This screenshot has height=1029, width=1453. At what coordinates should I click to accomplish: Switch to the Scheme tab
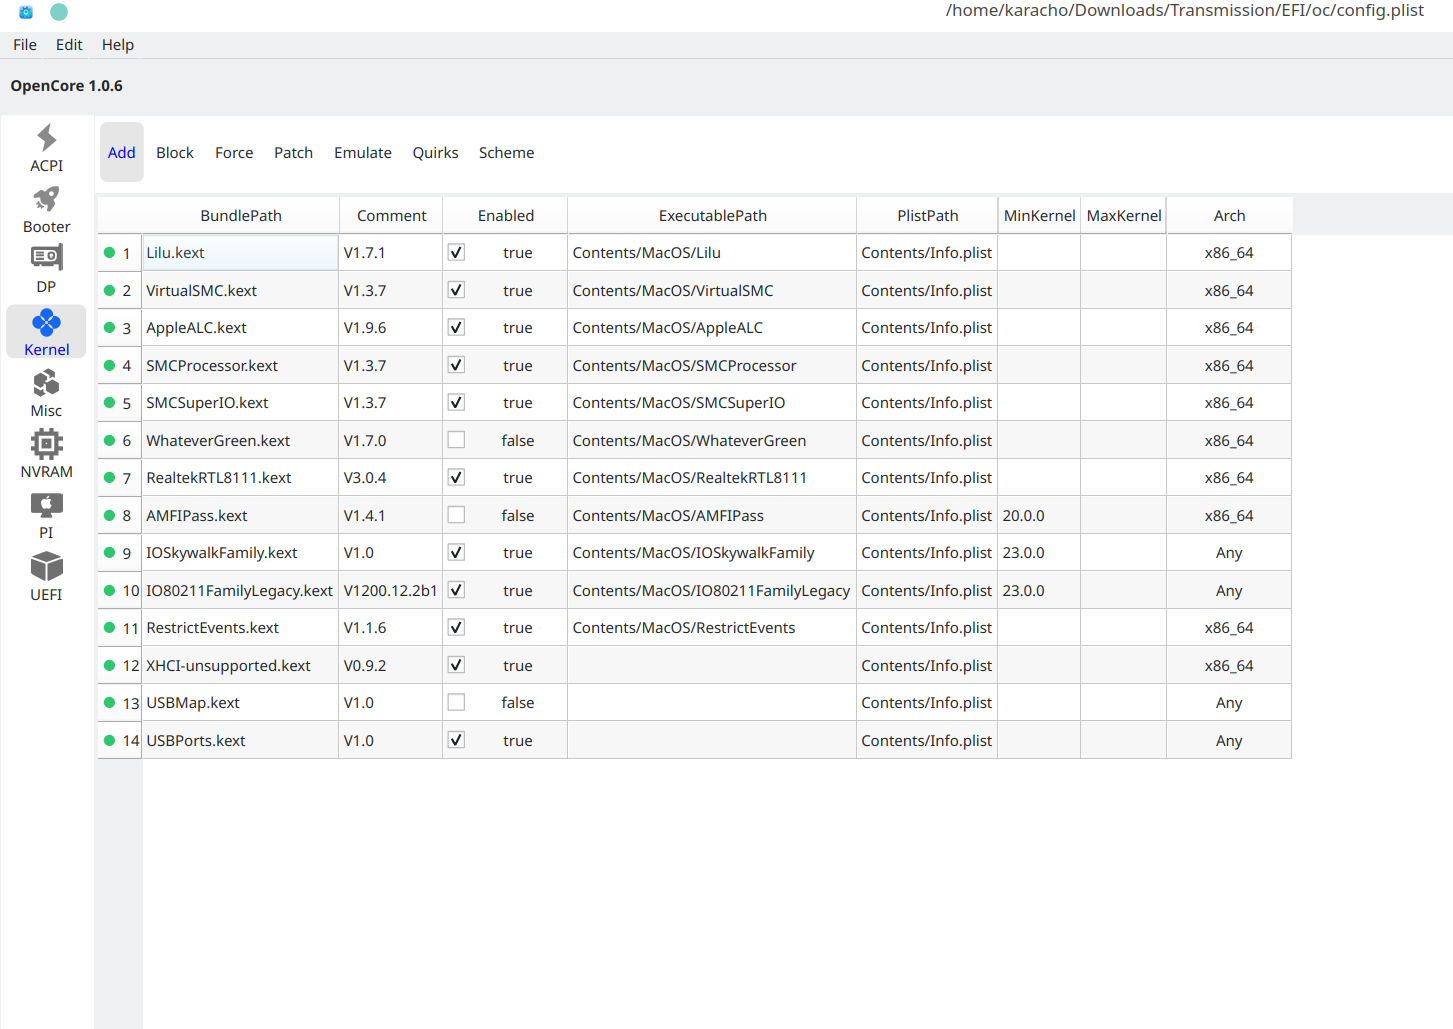(x=507, y=152)
